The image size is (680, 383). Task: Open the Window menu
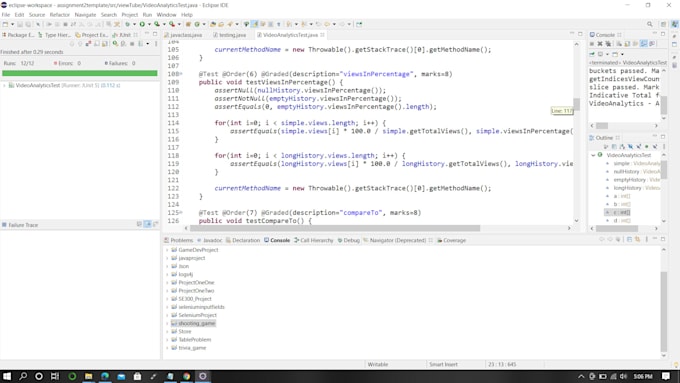[167, 15]
